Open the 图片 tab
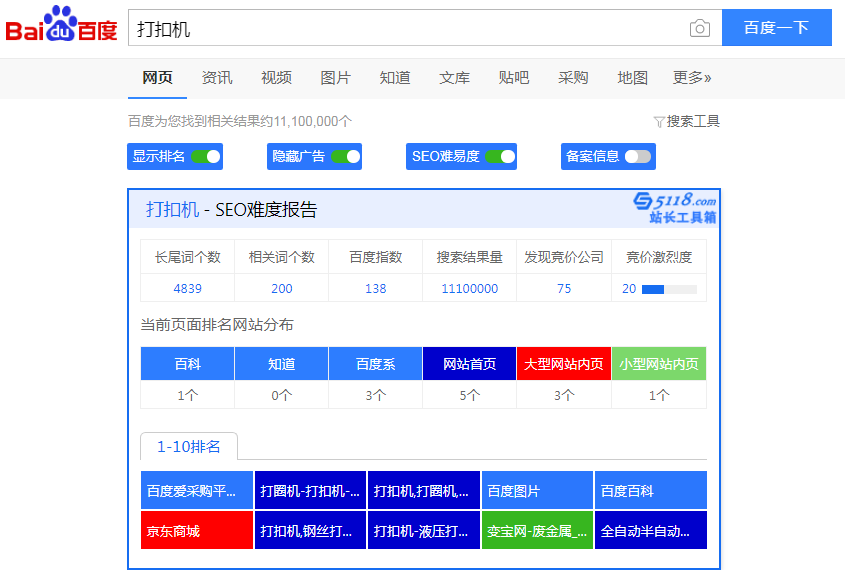Screen dimensions: 845x583 335,78
